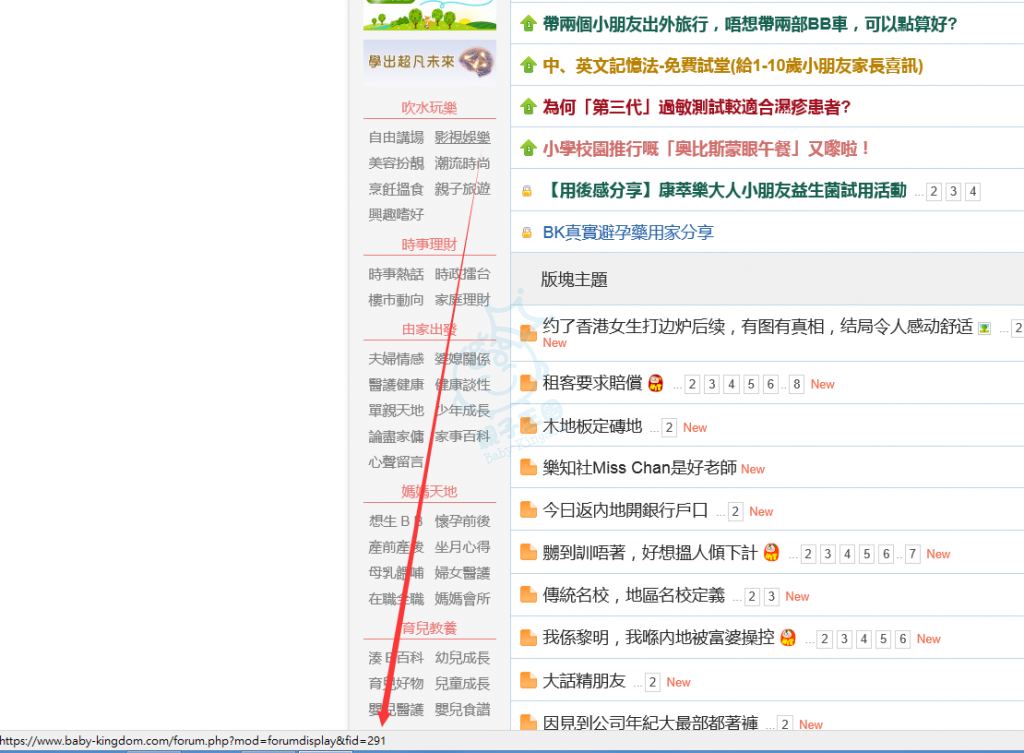Jump to page 7 of 嬲到瞓唔著 thread
Screen dimensions: 1024x753
pos(912,554)
